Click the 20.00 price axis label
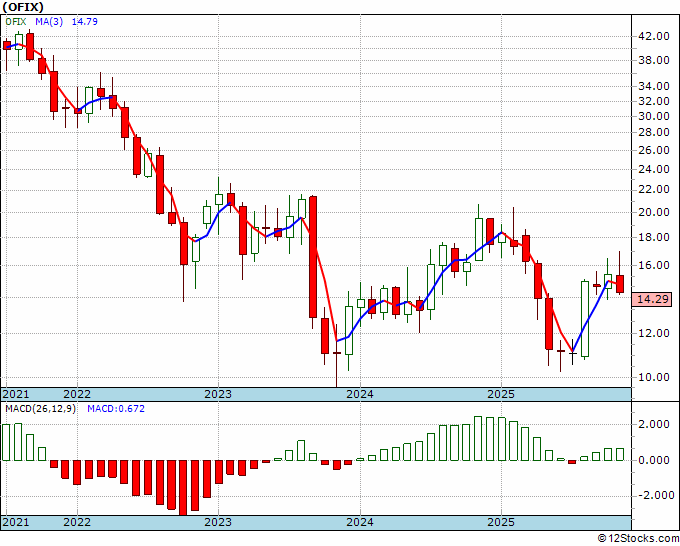 (654, 212)
